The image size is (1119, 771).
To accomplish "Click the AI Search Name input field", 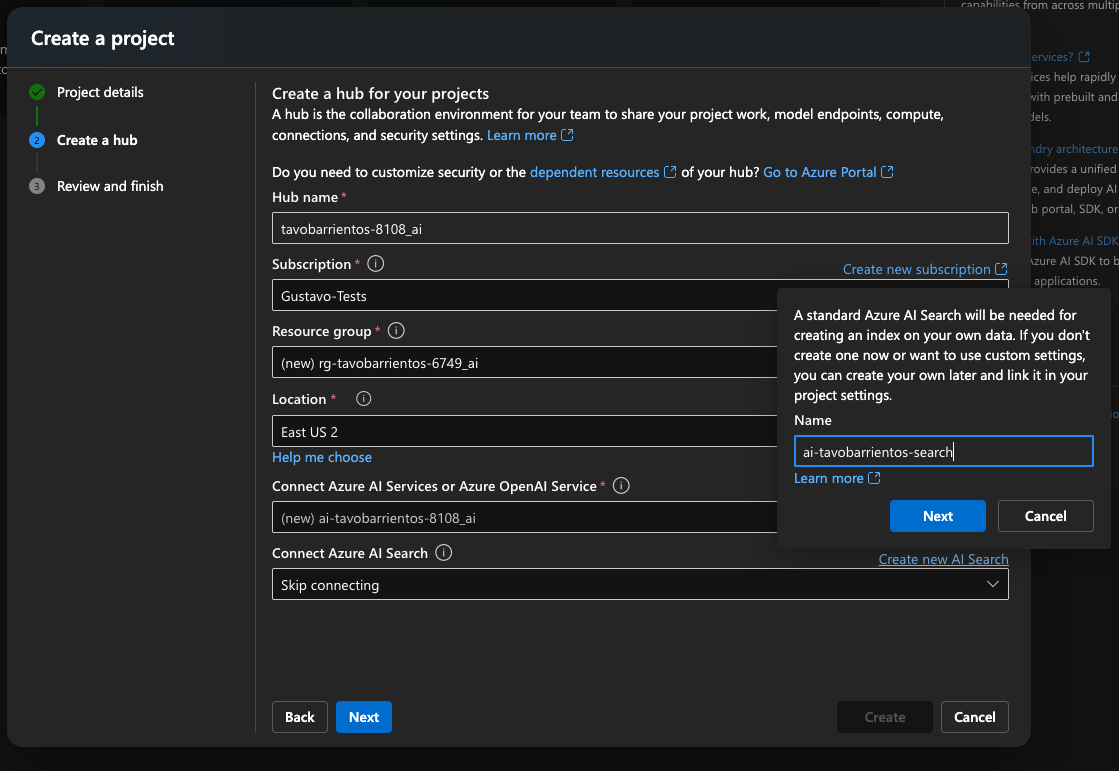I will point(943,451).
